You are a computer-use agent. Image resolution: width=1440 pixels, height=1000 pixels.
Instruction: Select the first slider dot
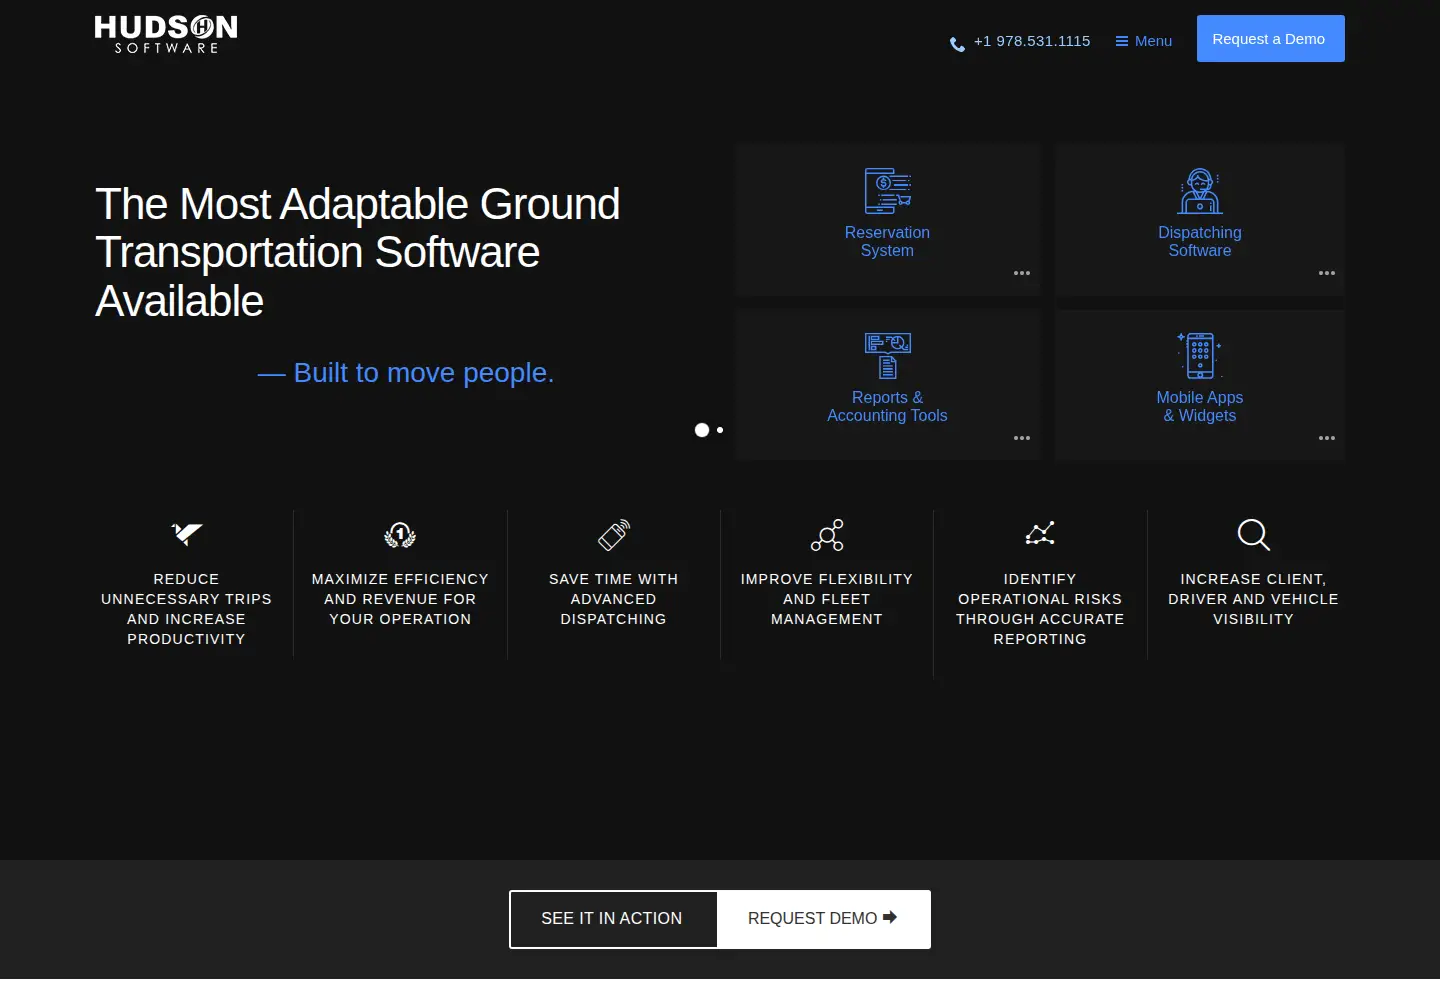[702, 430]
